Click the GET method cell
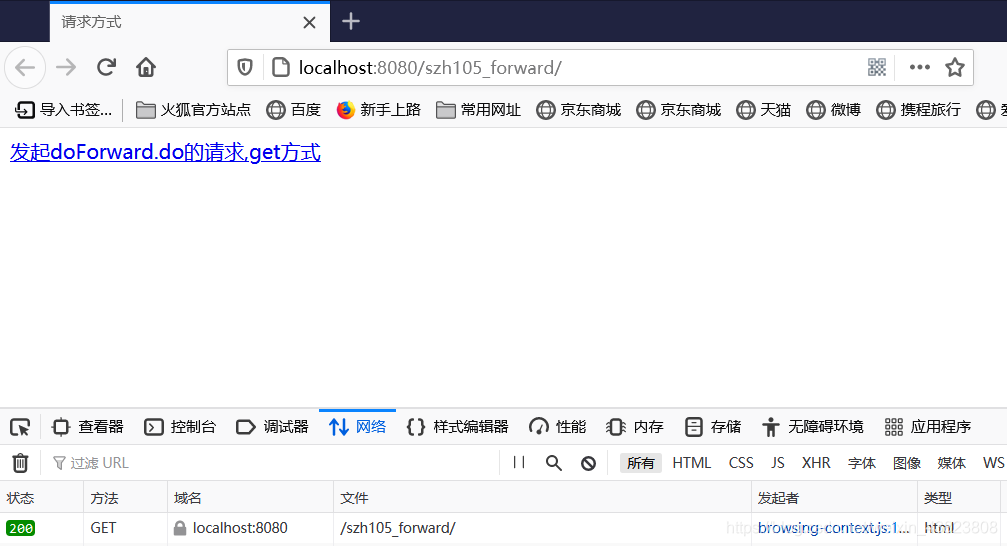Screen dimensions: 1007x546 pyautogui.click(x=103, y=528)
